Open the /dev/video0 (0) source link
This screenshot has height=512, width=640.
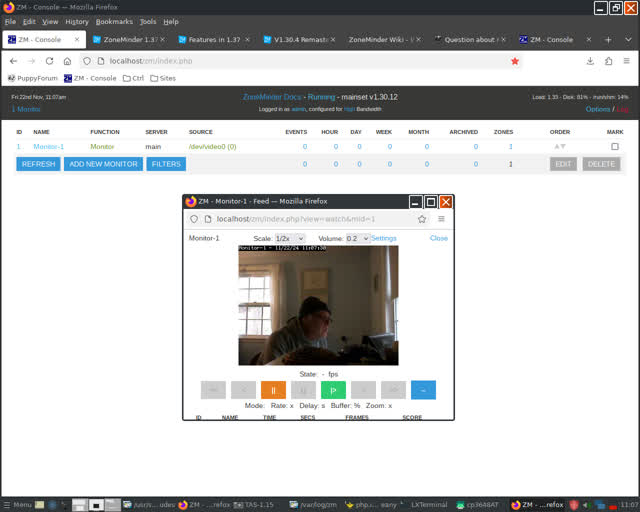(x=212, y=147)
